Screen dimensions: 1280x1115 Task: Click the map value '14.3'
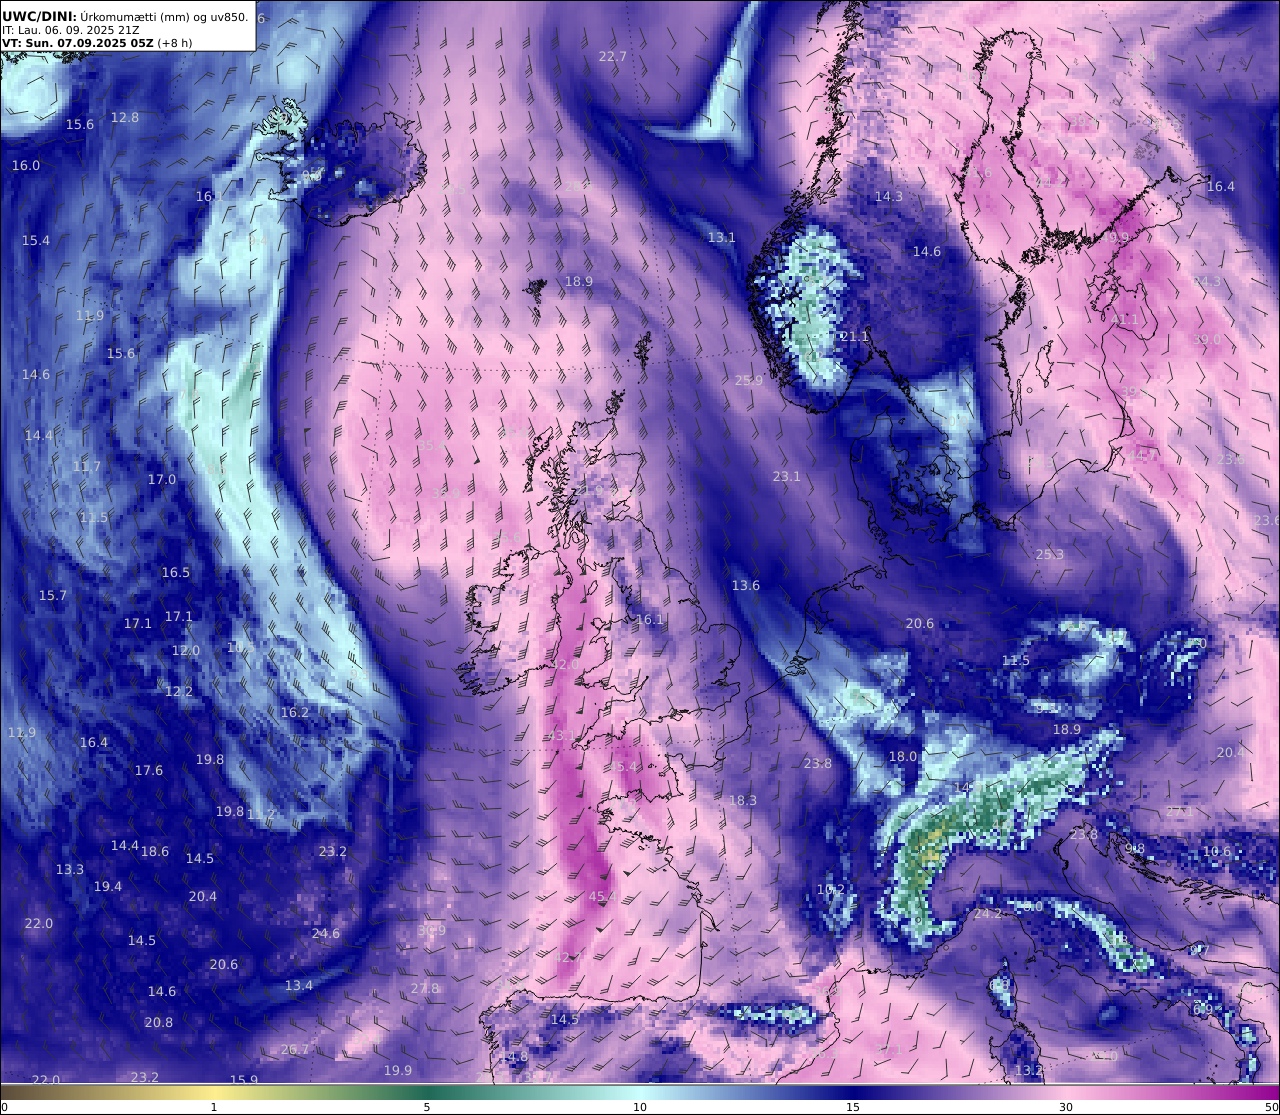pos(889,197)
